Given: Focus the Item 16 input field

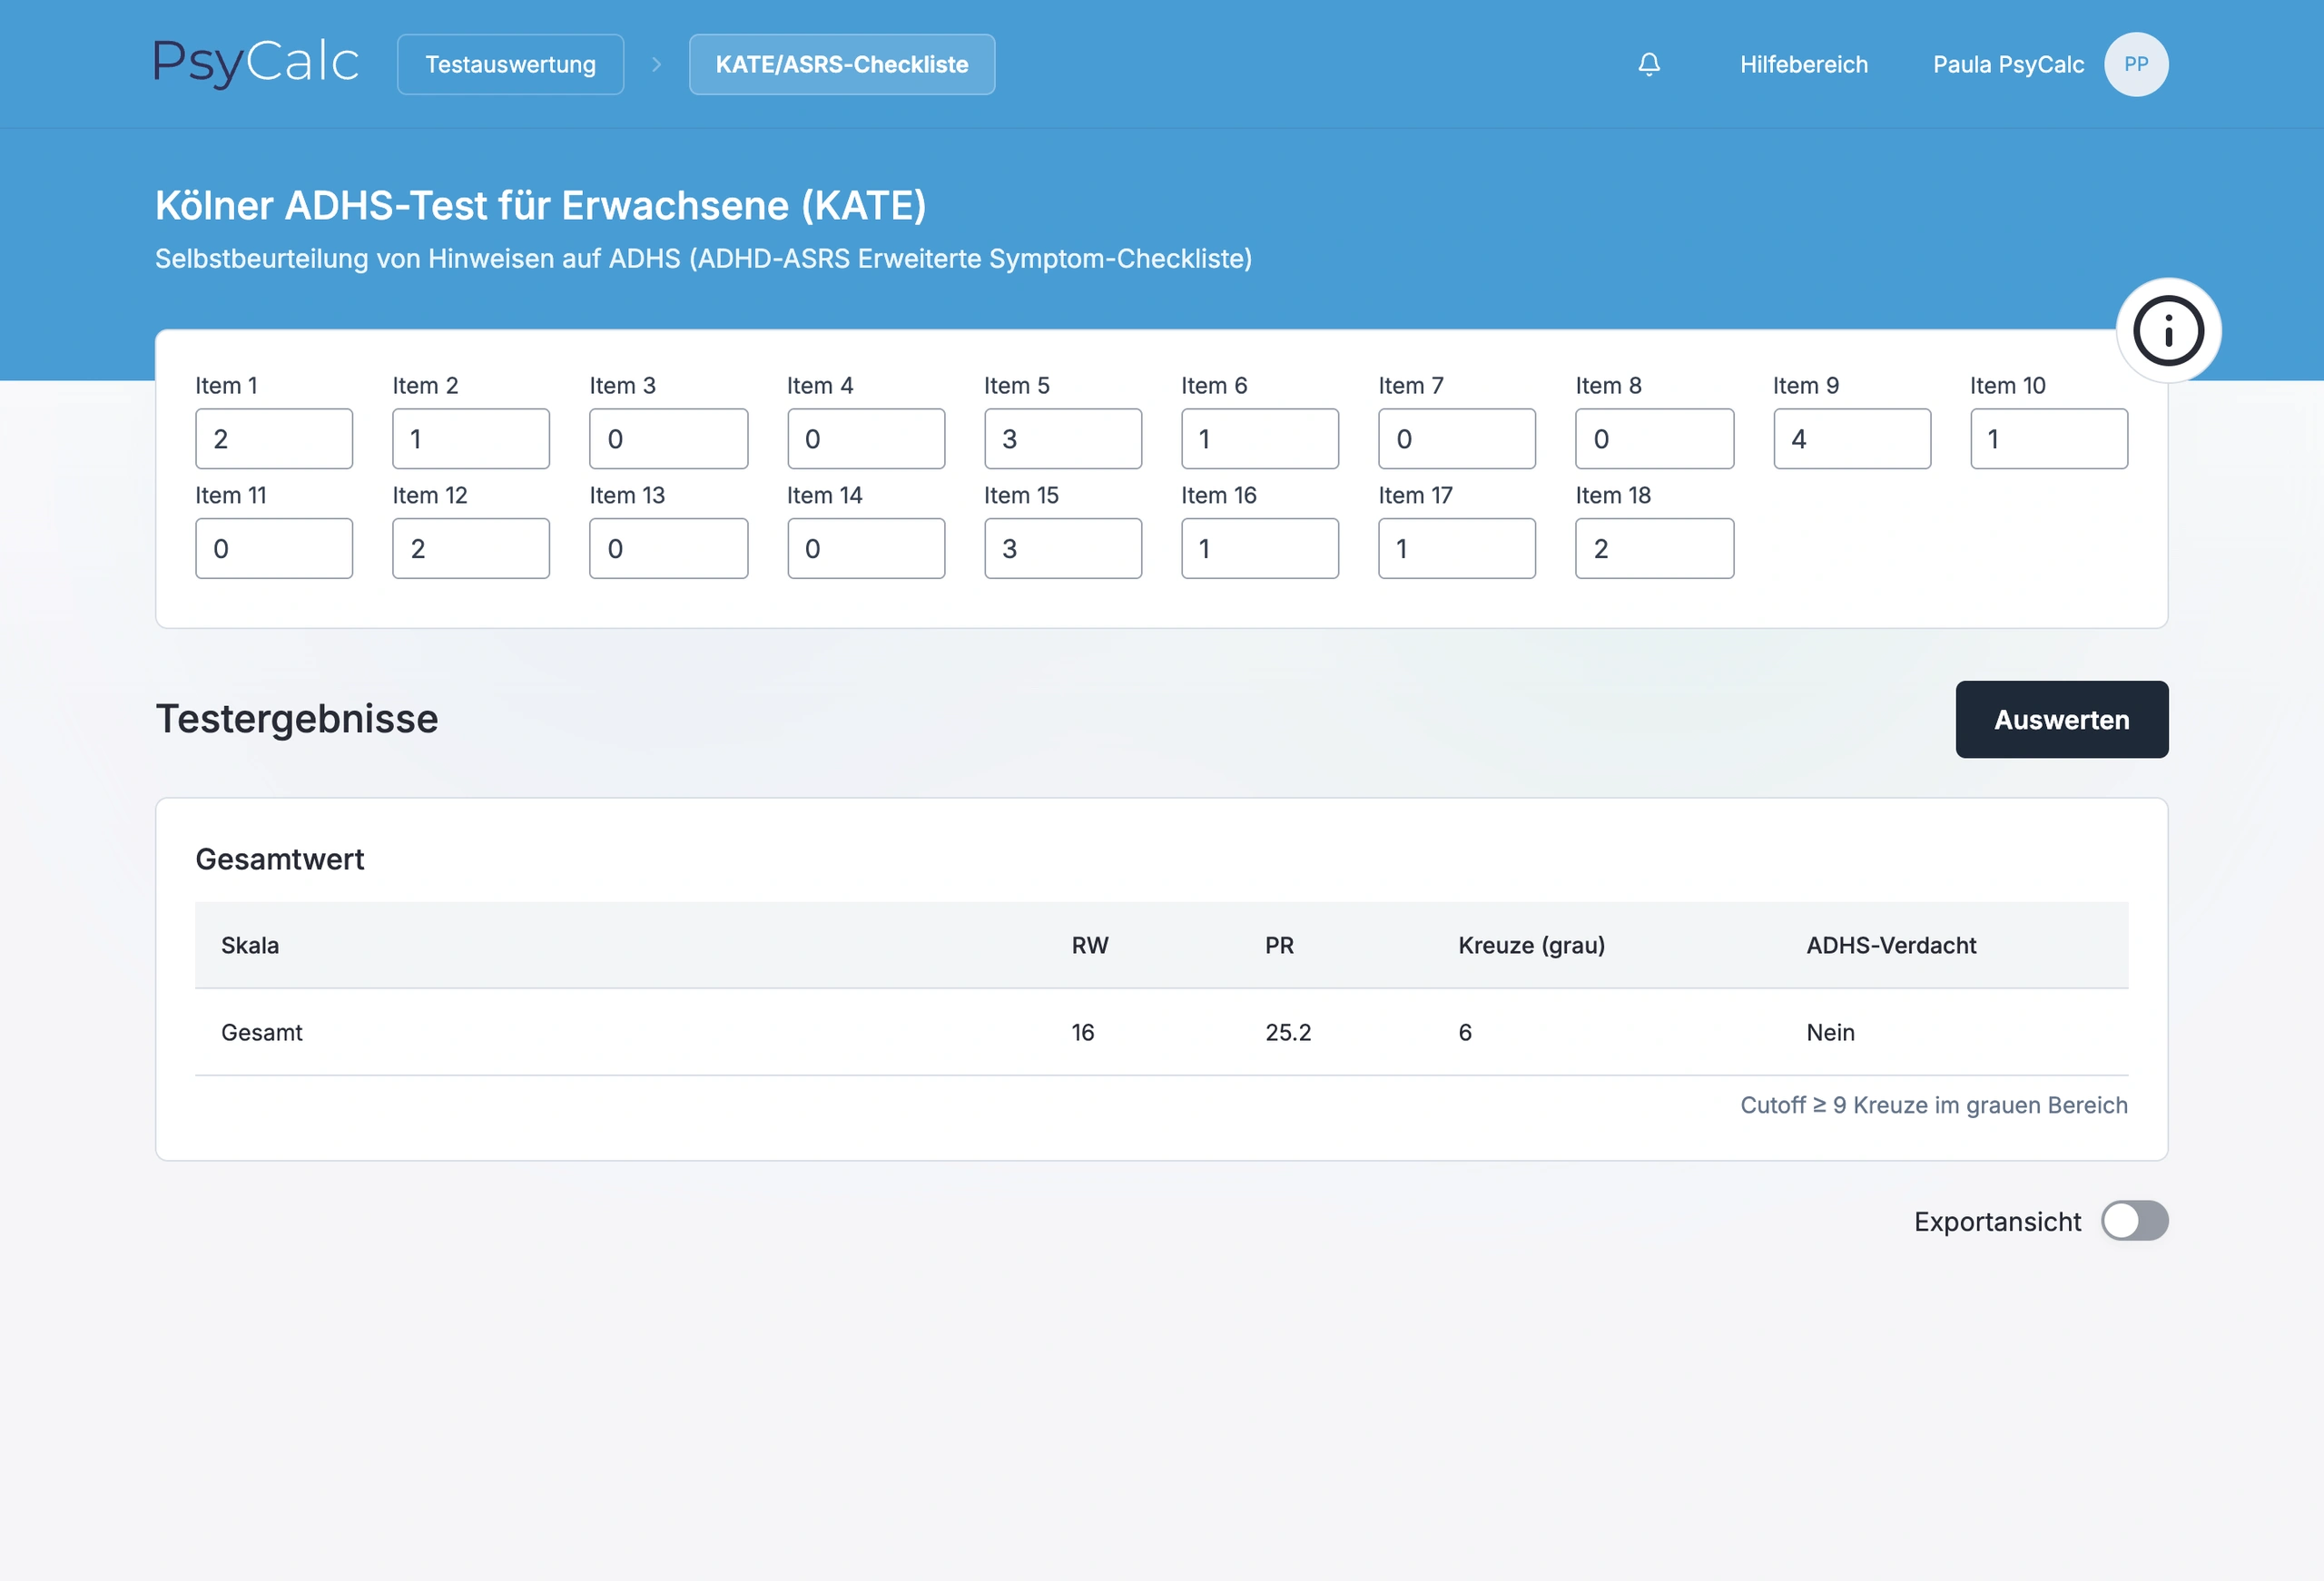Looking at the screenshot, I should pos(1260,548).
